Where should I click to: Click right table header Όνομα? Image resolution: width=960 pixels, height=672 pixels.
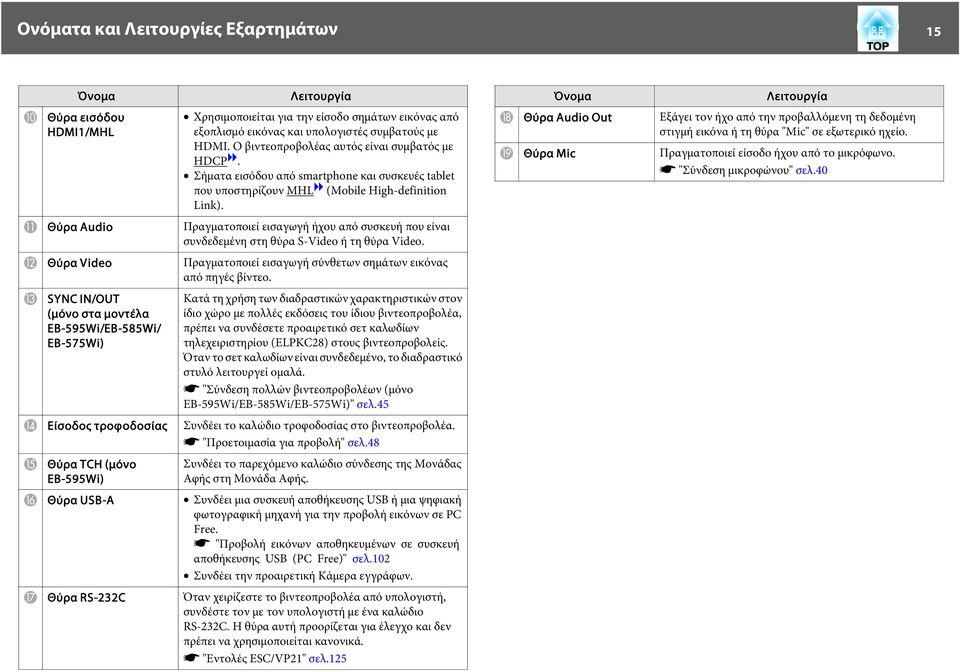coord(572,96)
